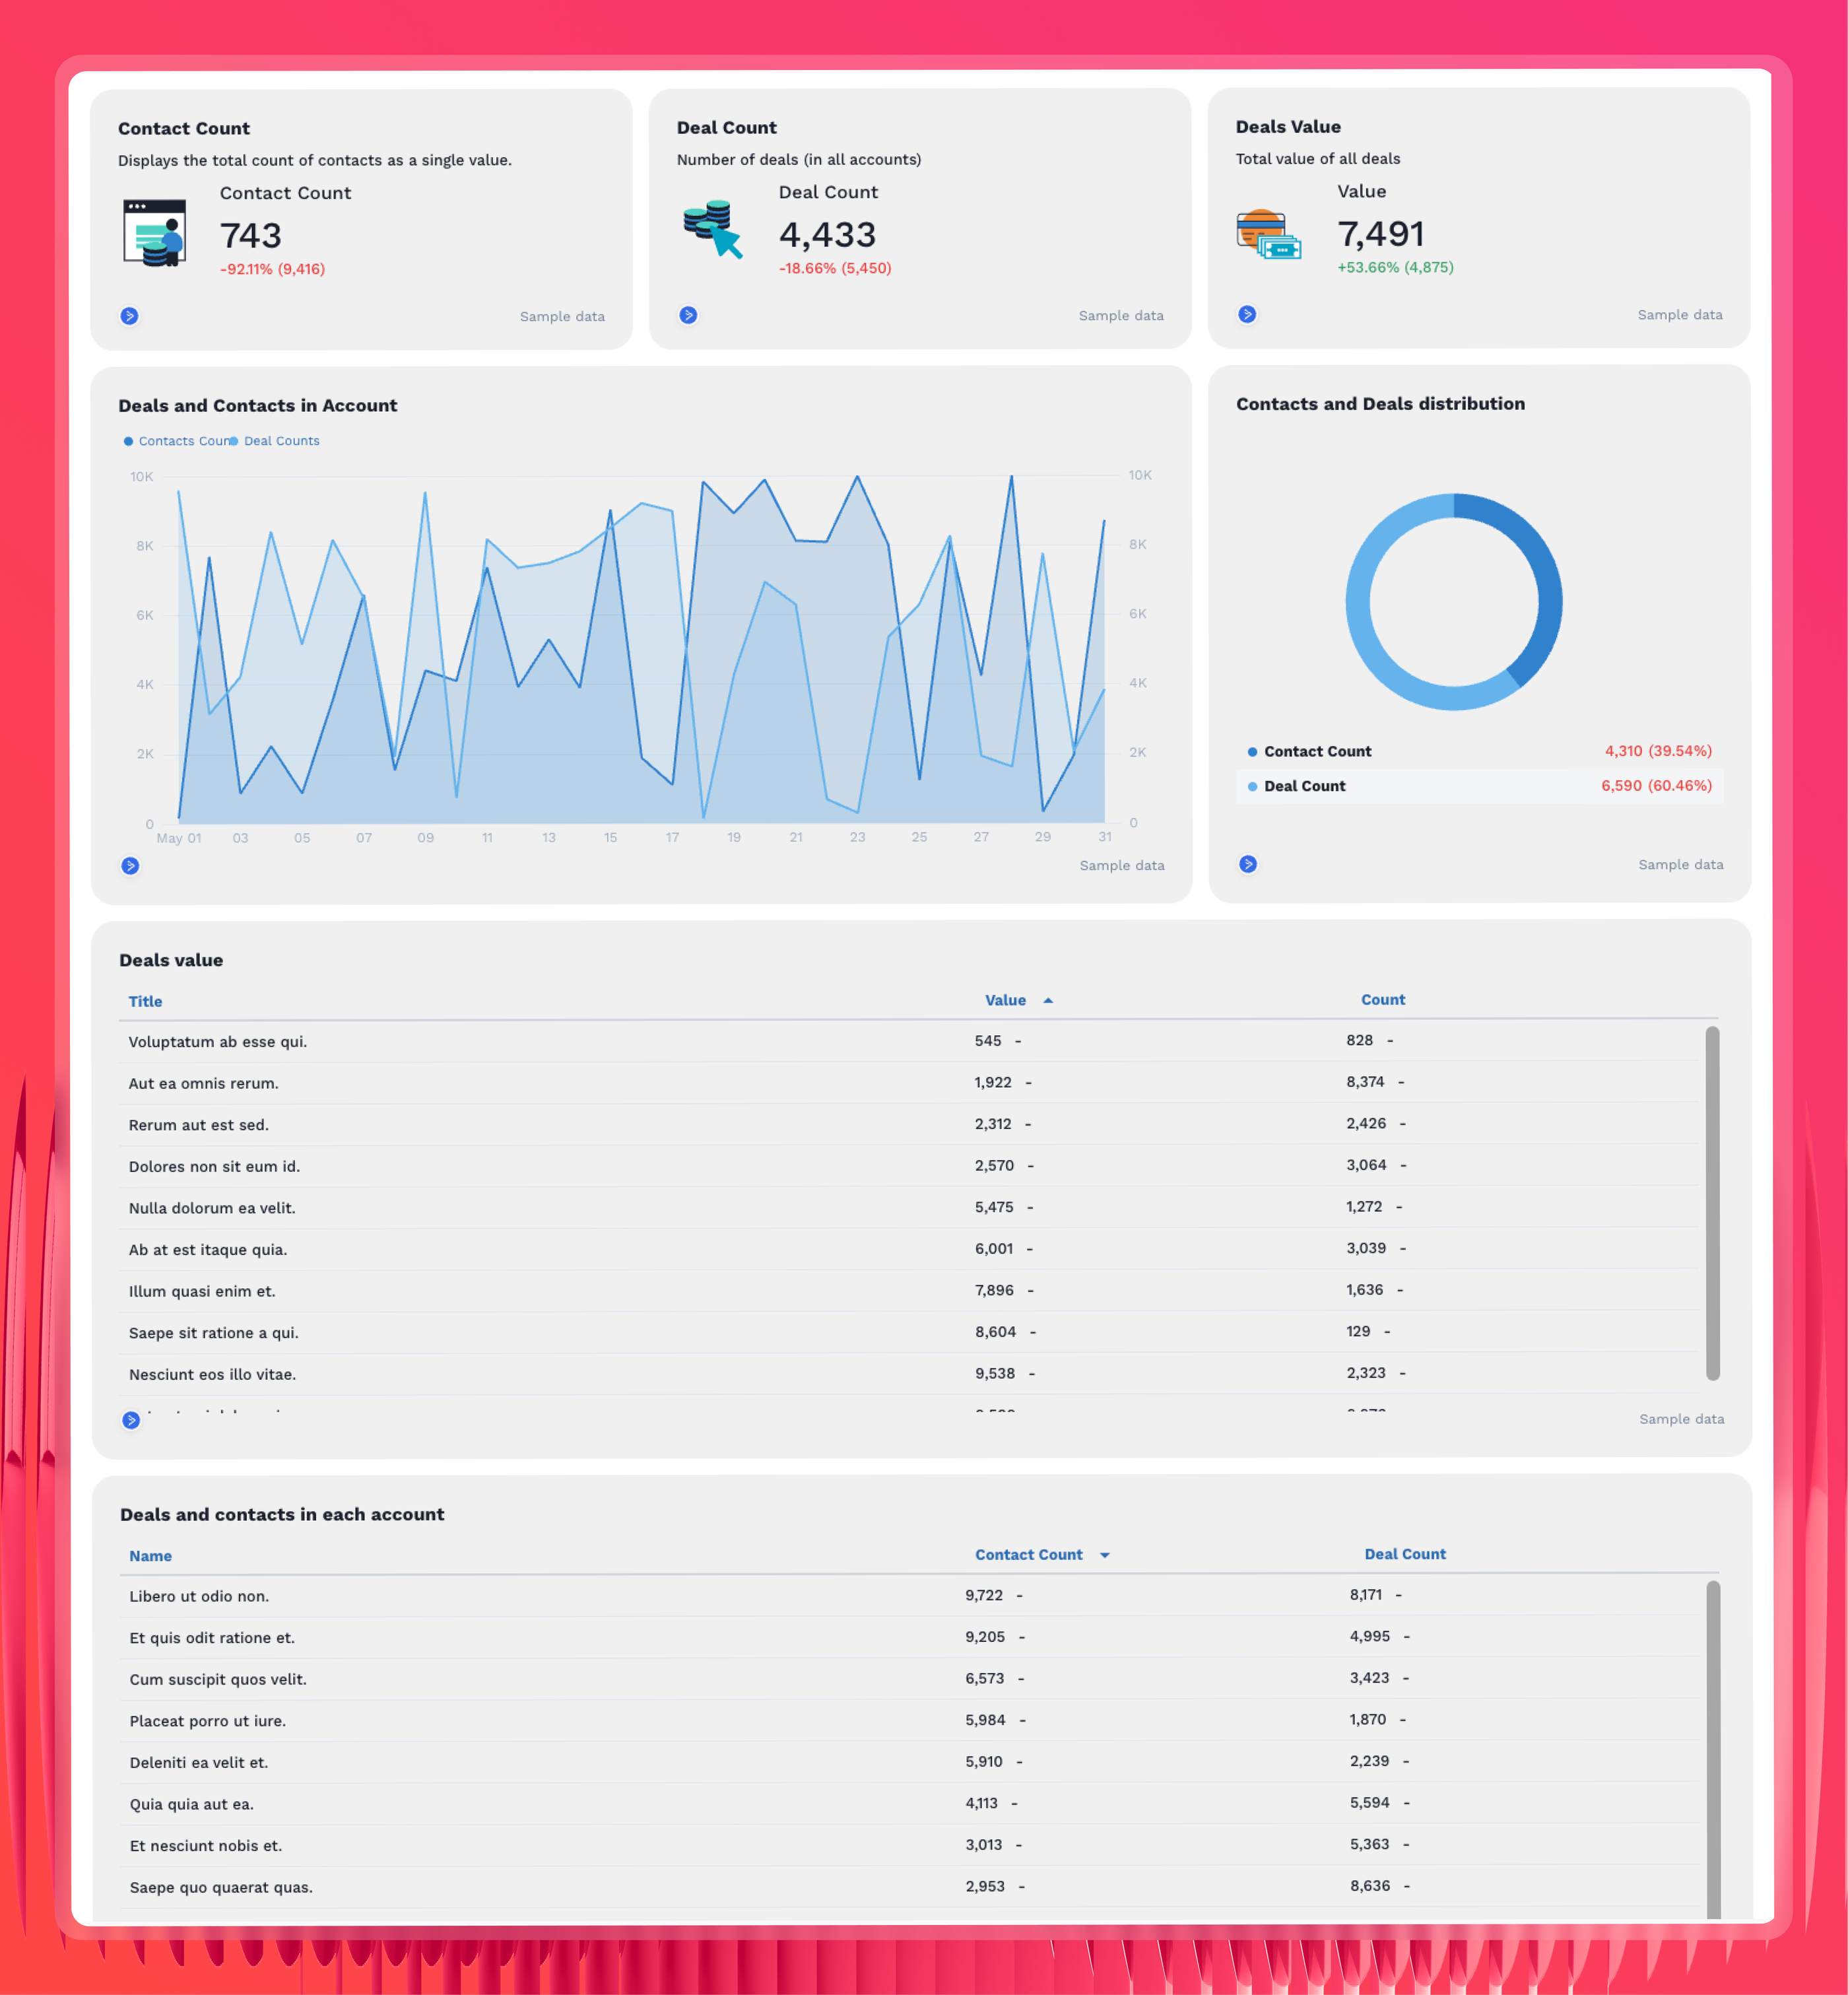Viewport: 1848px width, 1995px height.
Task: Select row Aut ea omnis rerum.
Action: click(909, 1083)
